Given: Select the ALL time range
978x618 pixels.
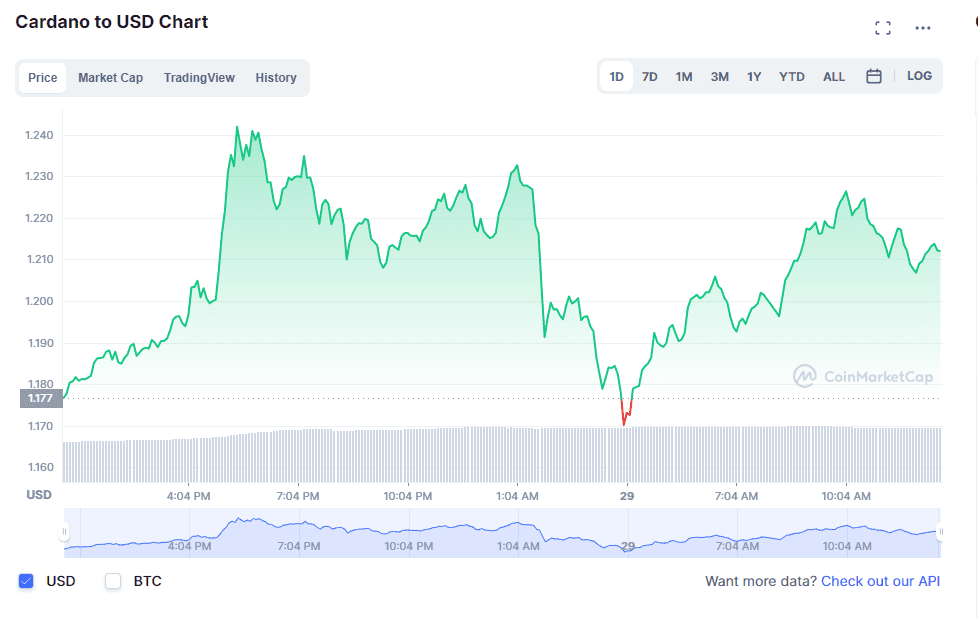Looking at the screenshot, I should point(833,75).
